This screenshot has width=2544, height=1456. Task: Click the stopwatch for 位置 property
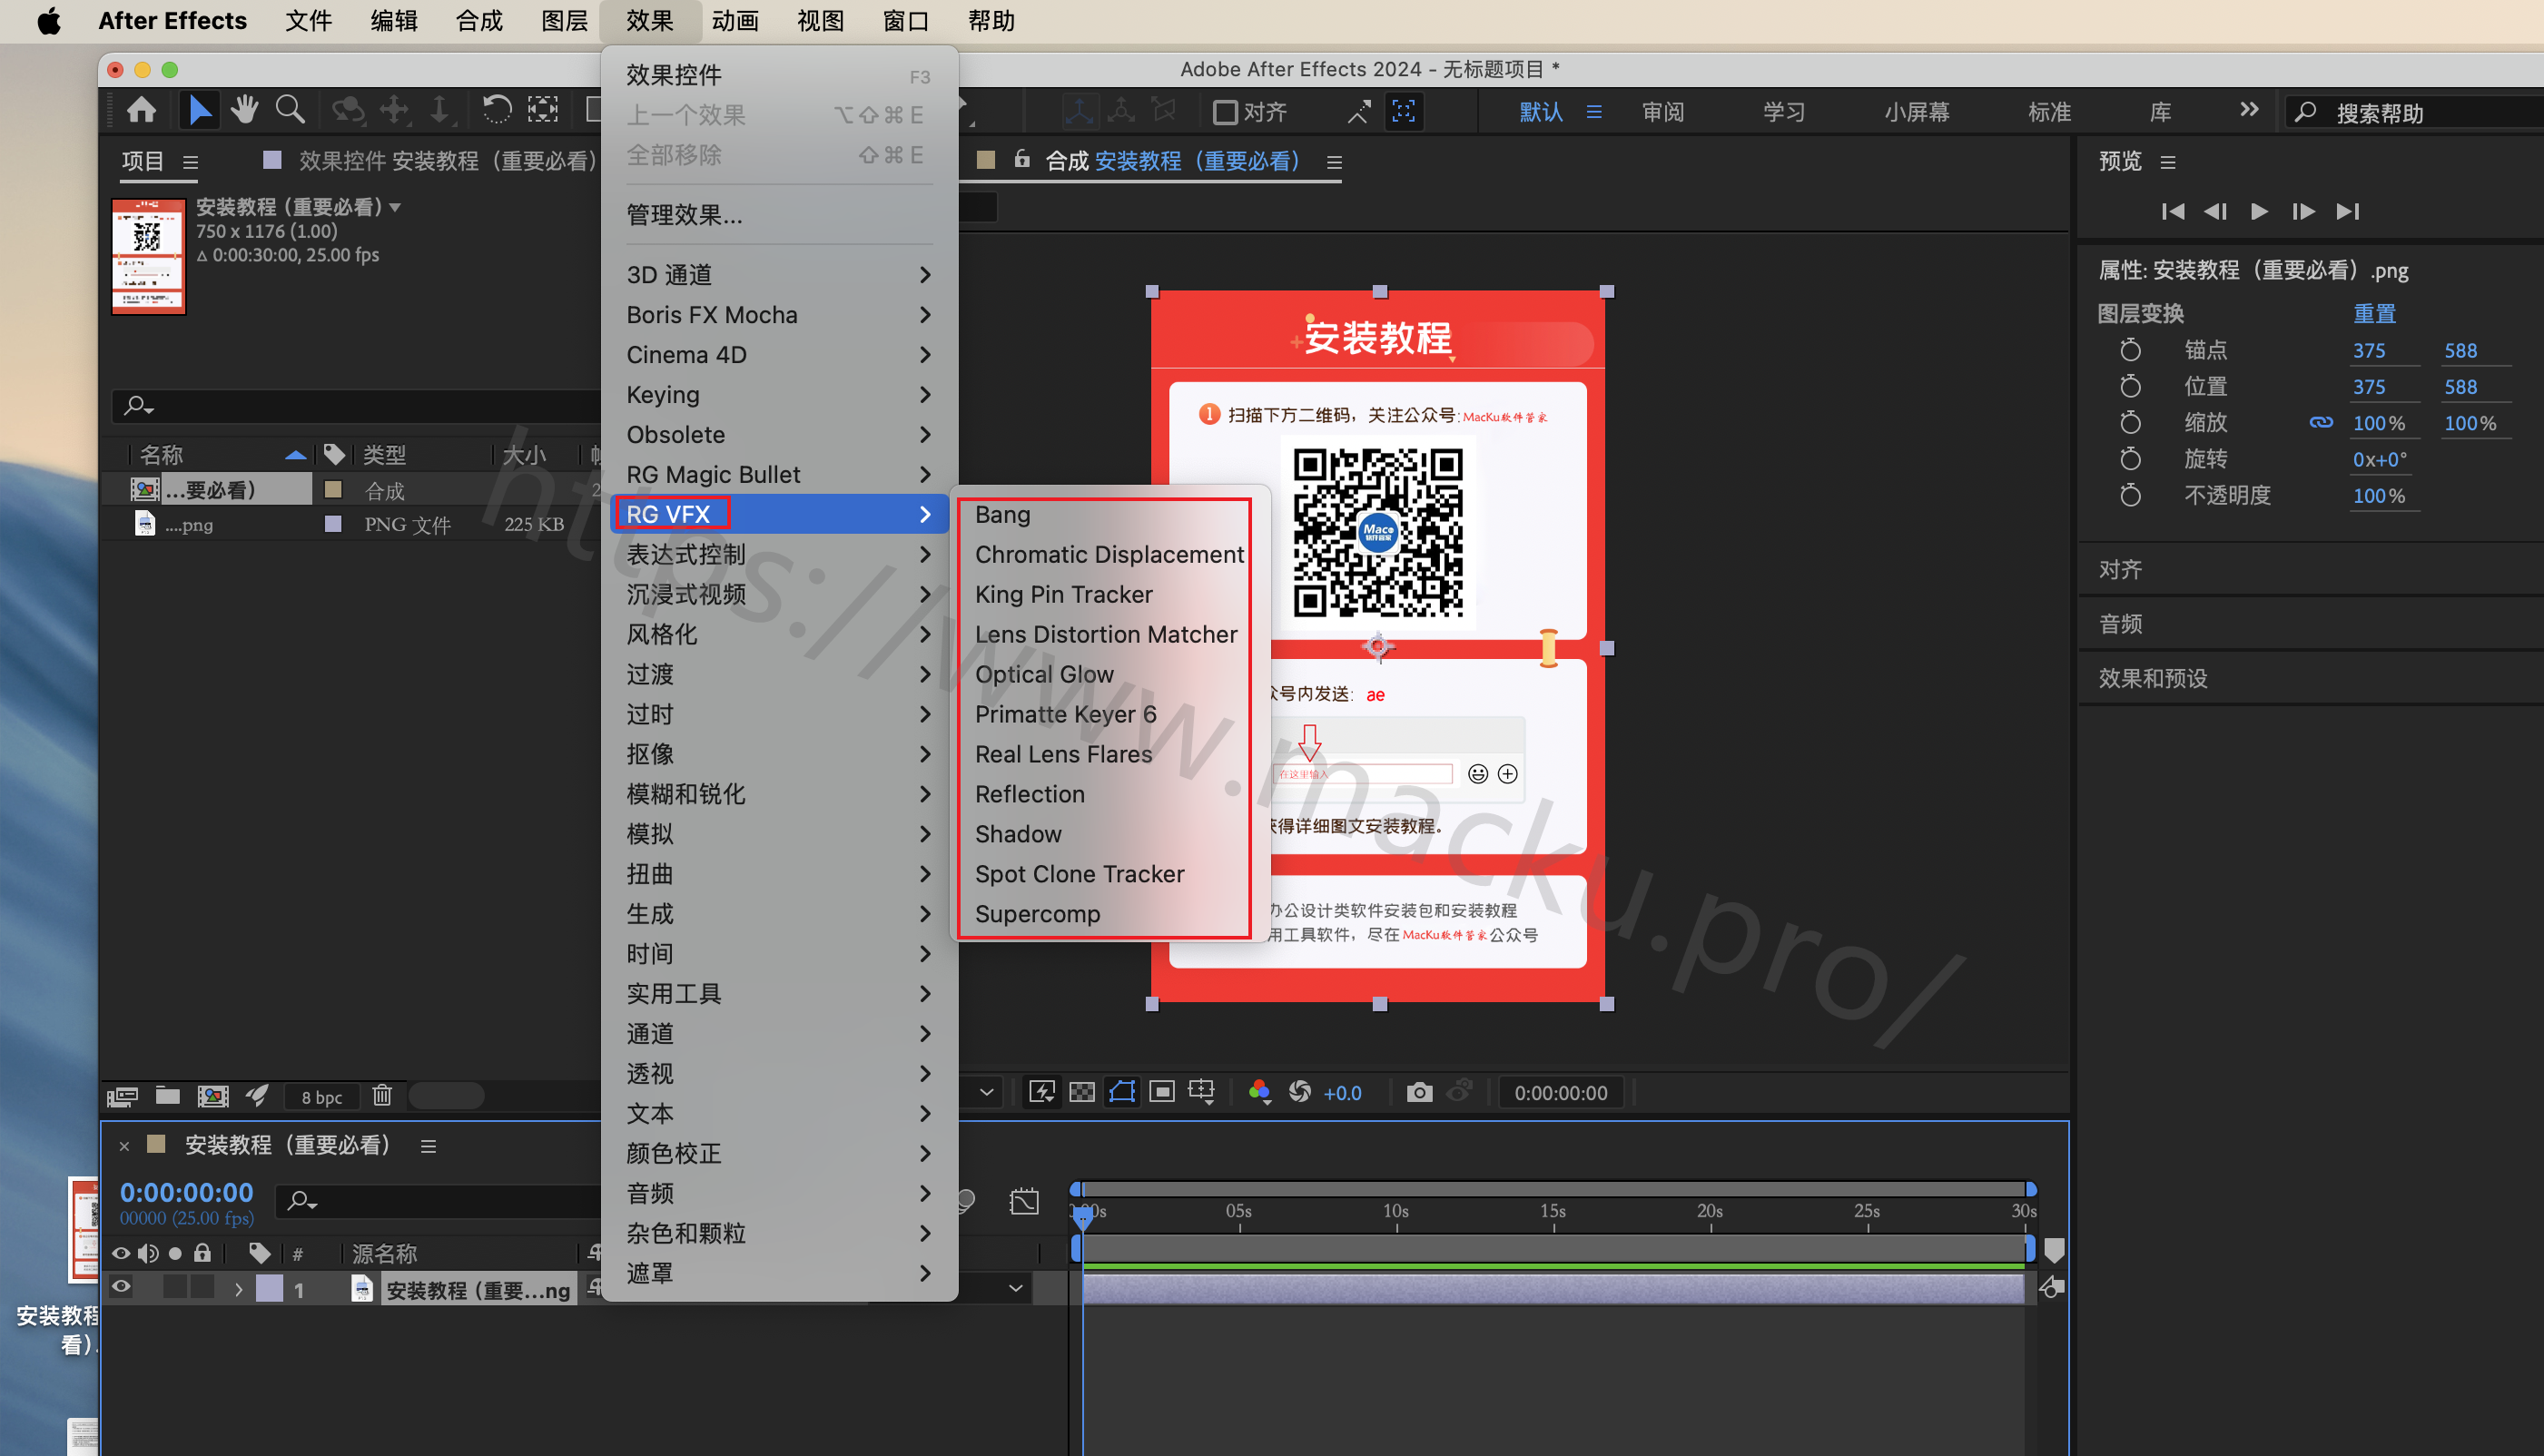2130,386
